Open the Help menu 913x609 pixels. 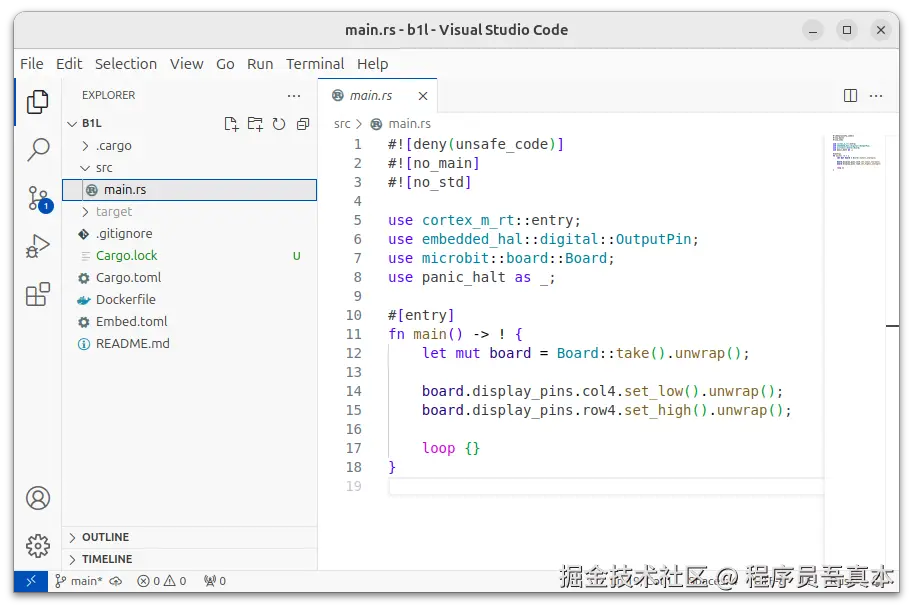373,63
